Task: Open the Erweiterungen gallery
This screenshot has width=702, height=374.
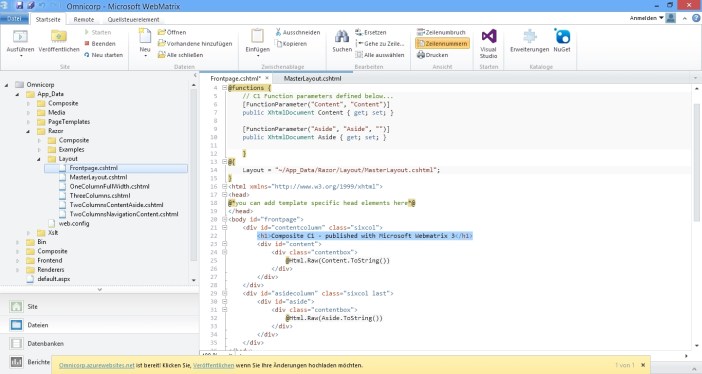Action: pos(529,41)
